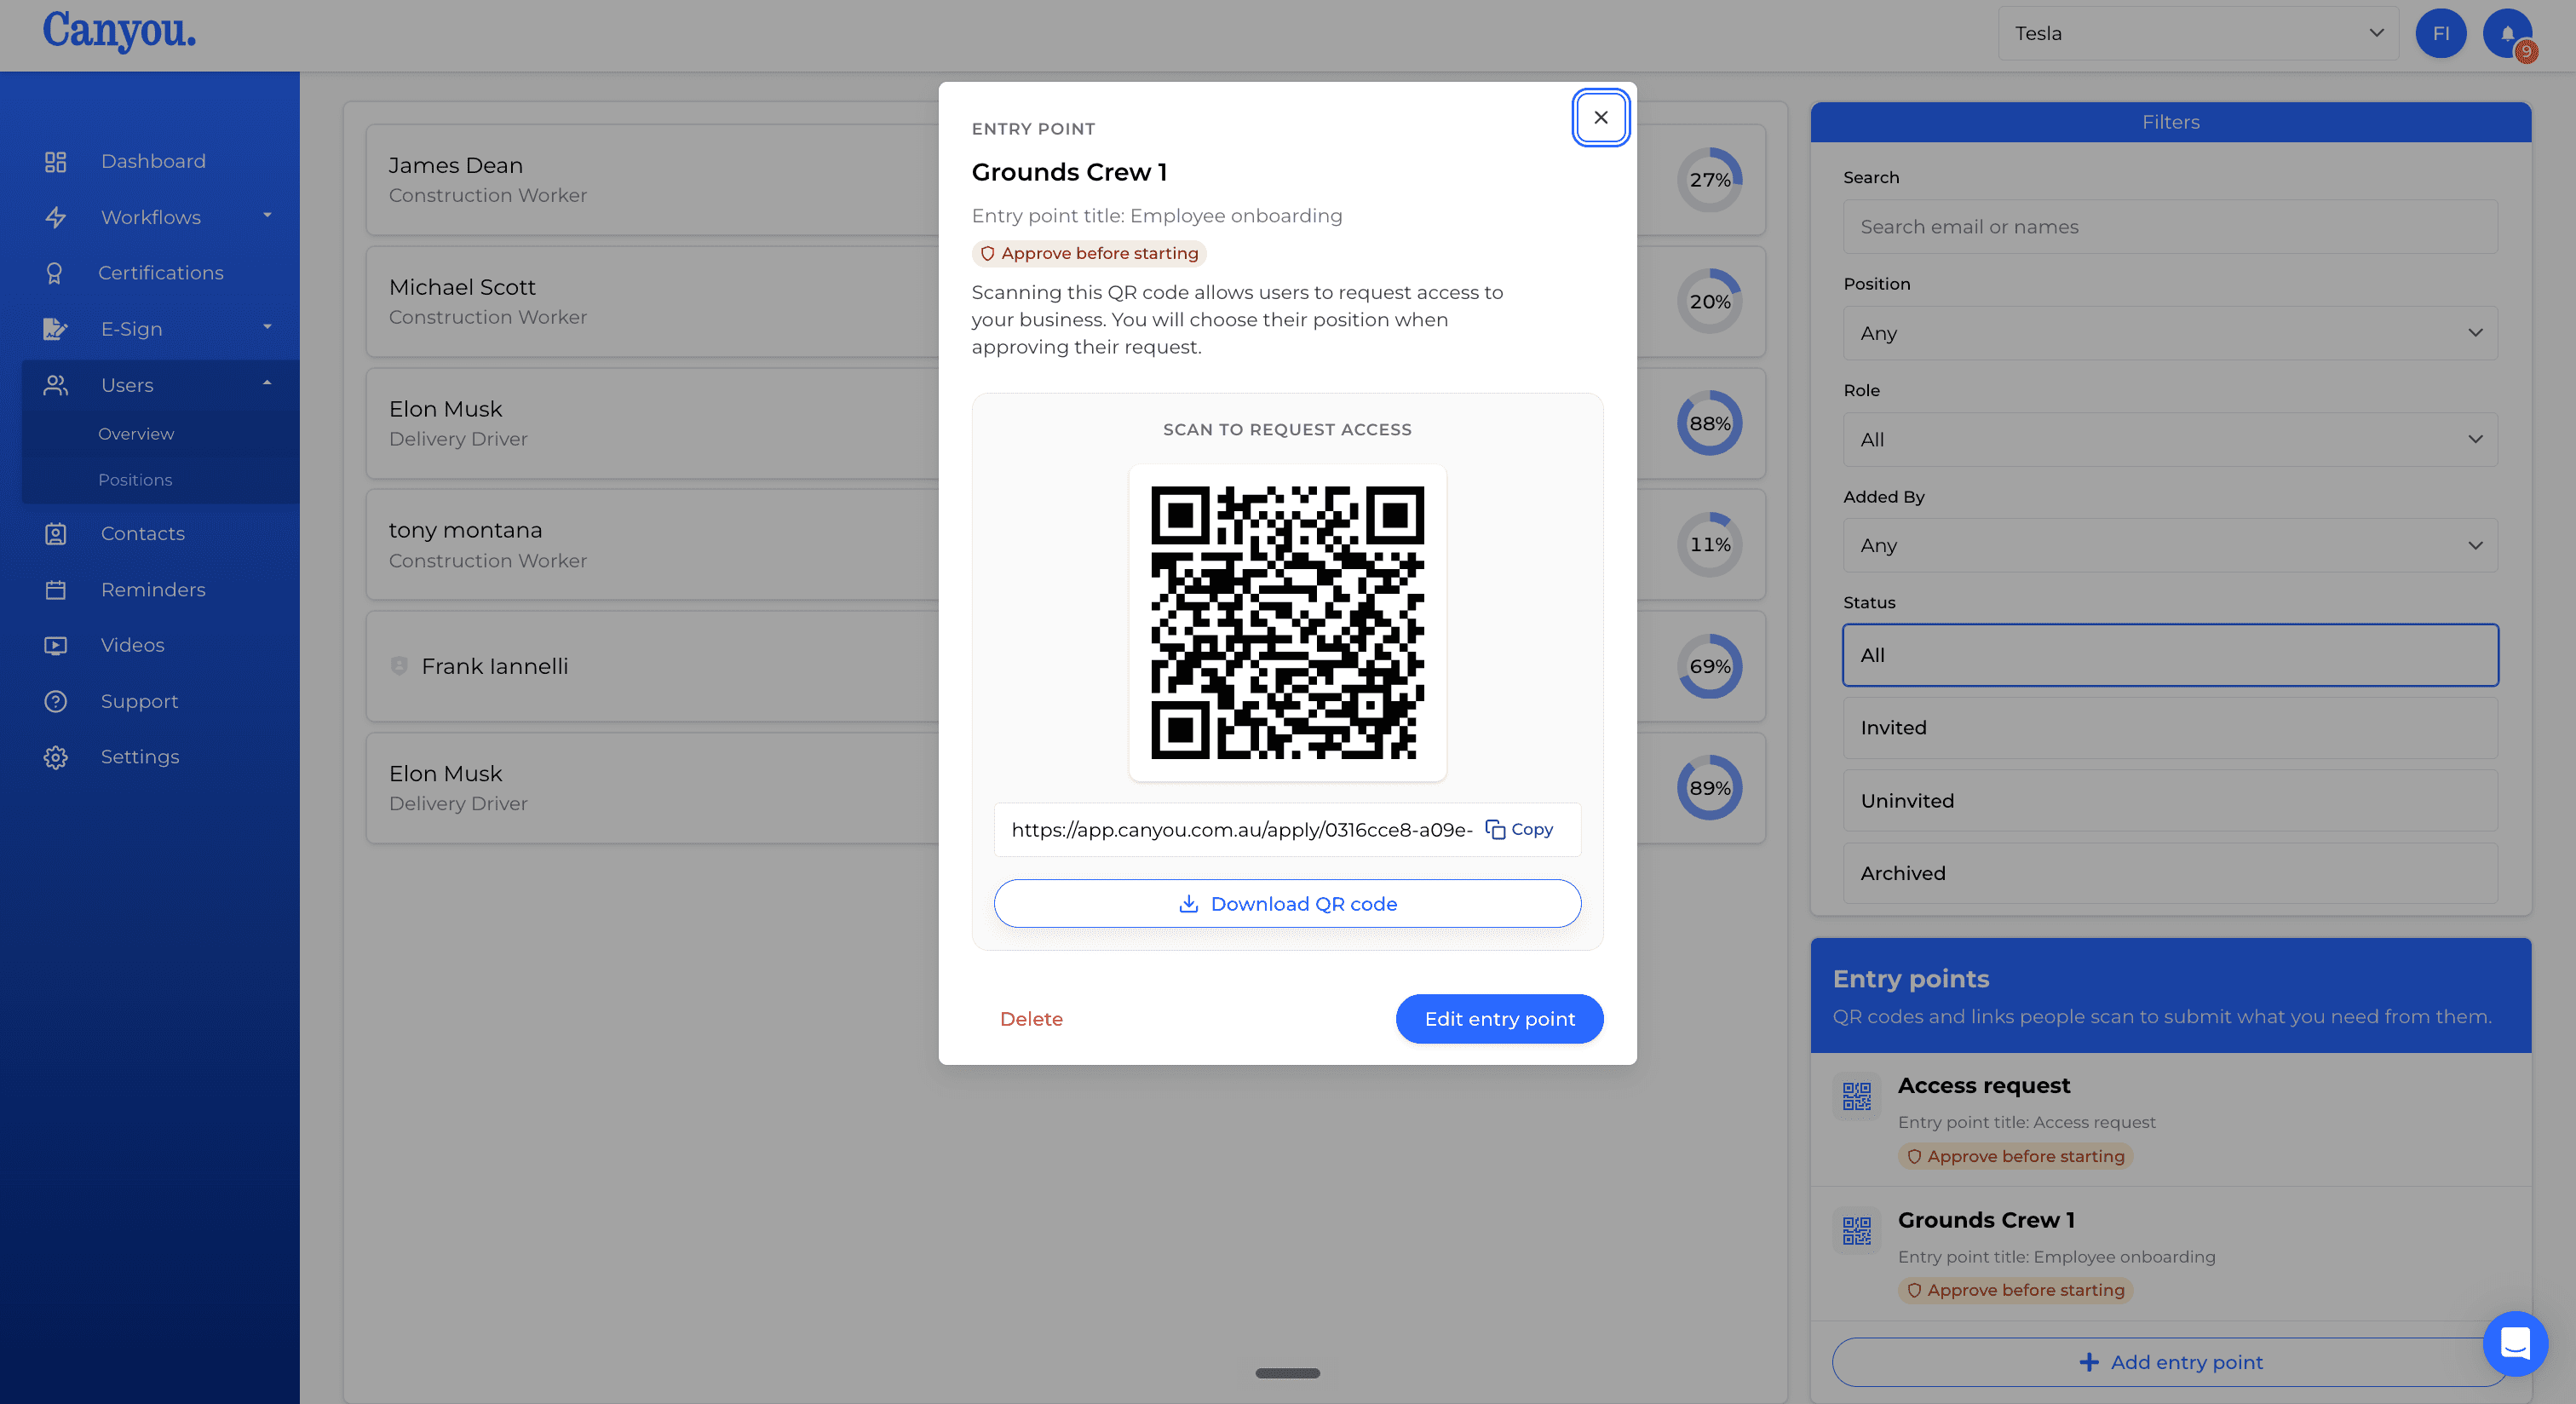Expand the E-Sign submenu arrow

[x=267, y=327]
